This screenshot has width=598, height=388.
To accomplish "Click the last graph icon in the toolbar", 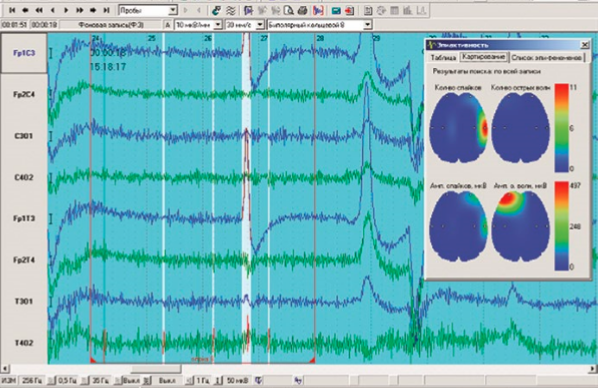I will pos(421,10).
